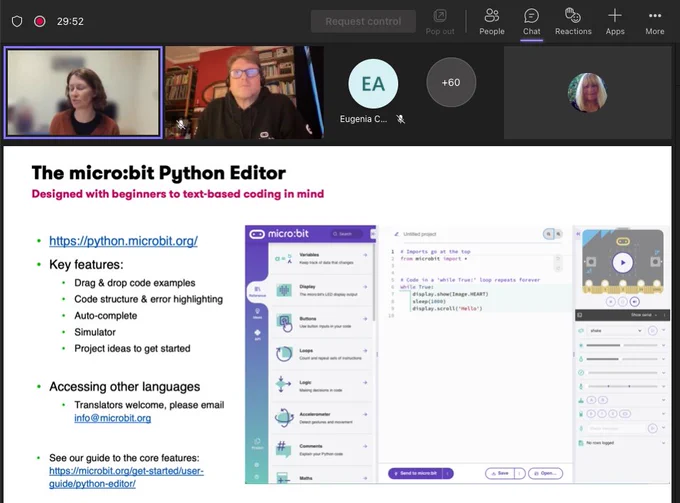Click the Comments hash icon

tap(283, 449)
